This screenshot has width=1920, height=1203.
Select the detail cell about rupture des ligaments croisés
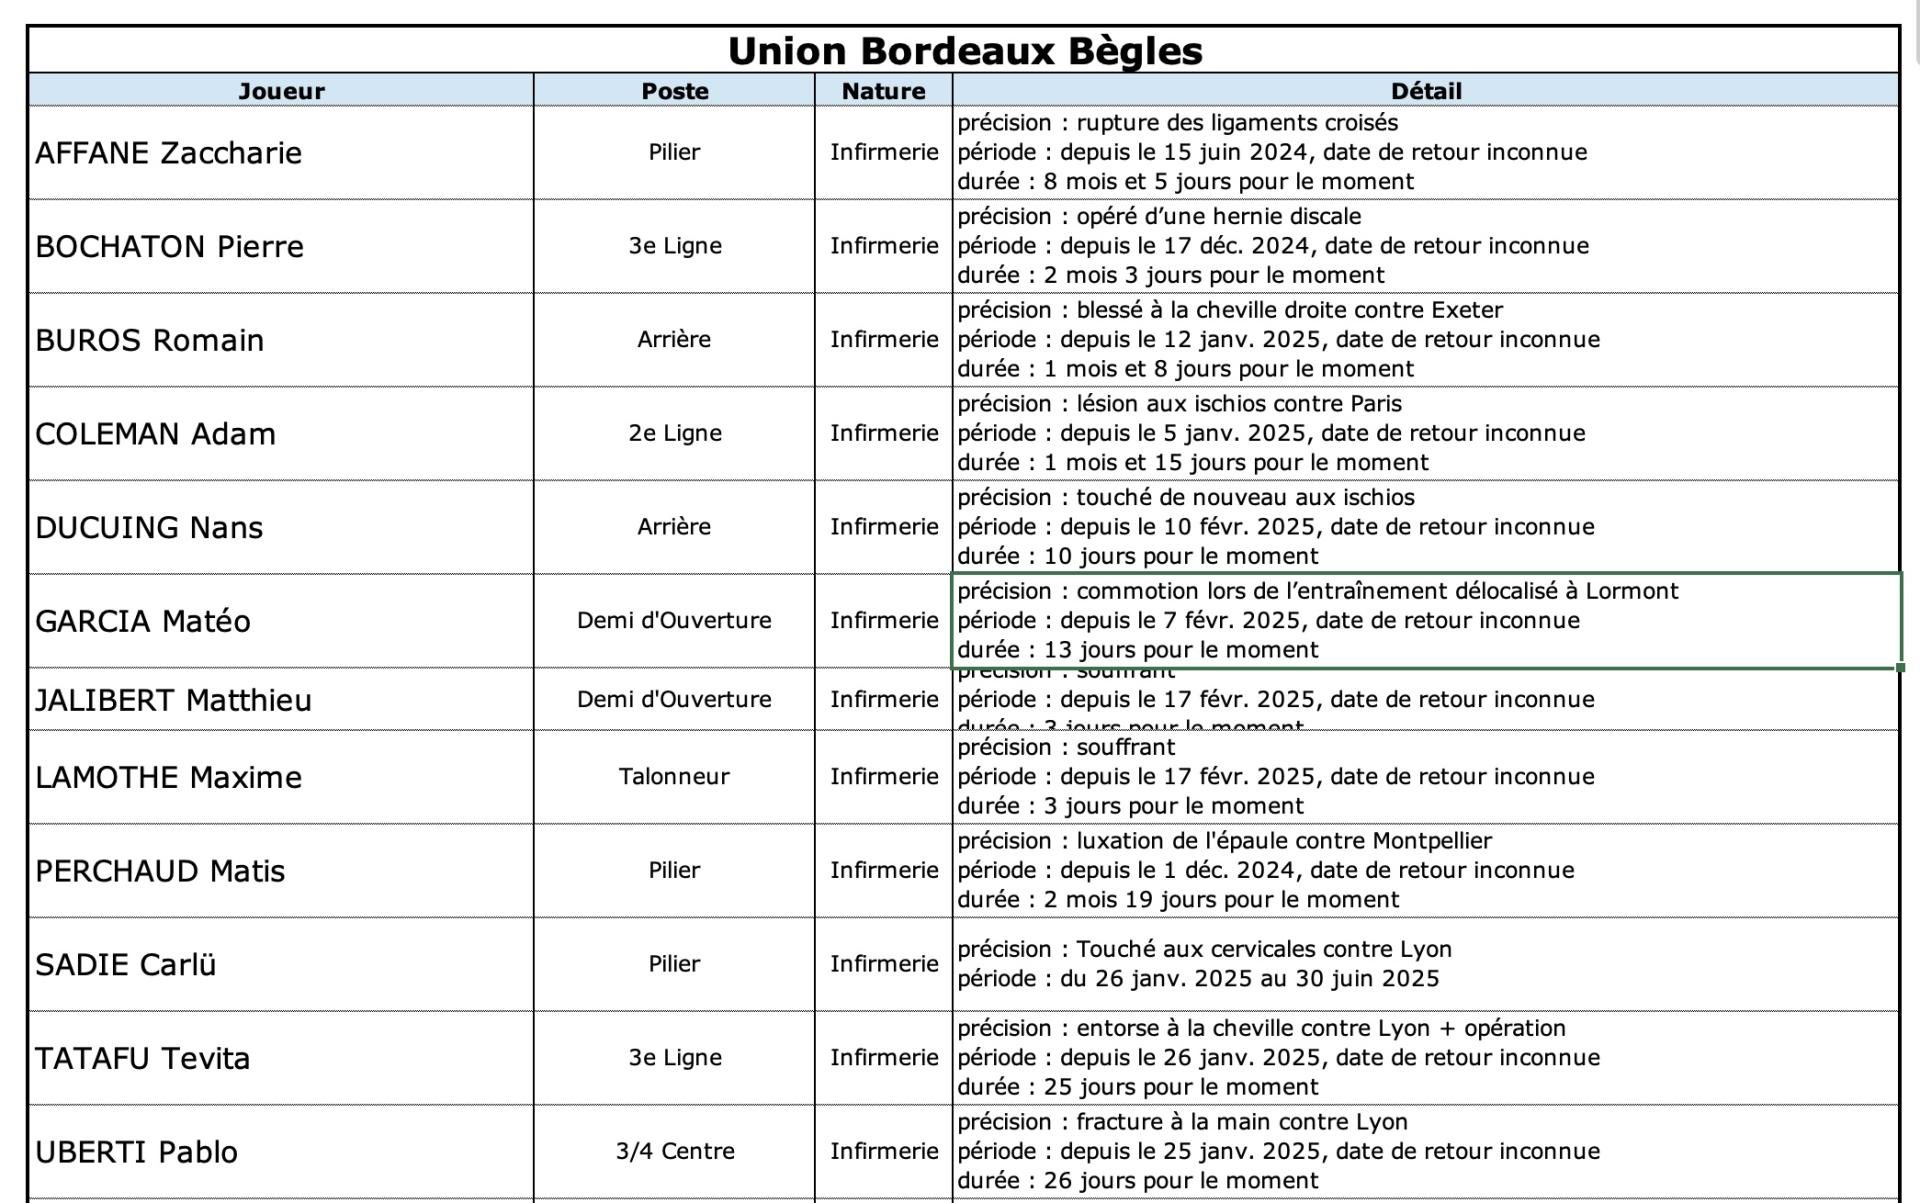(x=1426, y=152)
